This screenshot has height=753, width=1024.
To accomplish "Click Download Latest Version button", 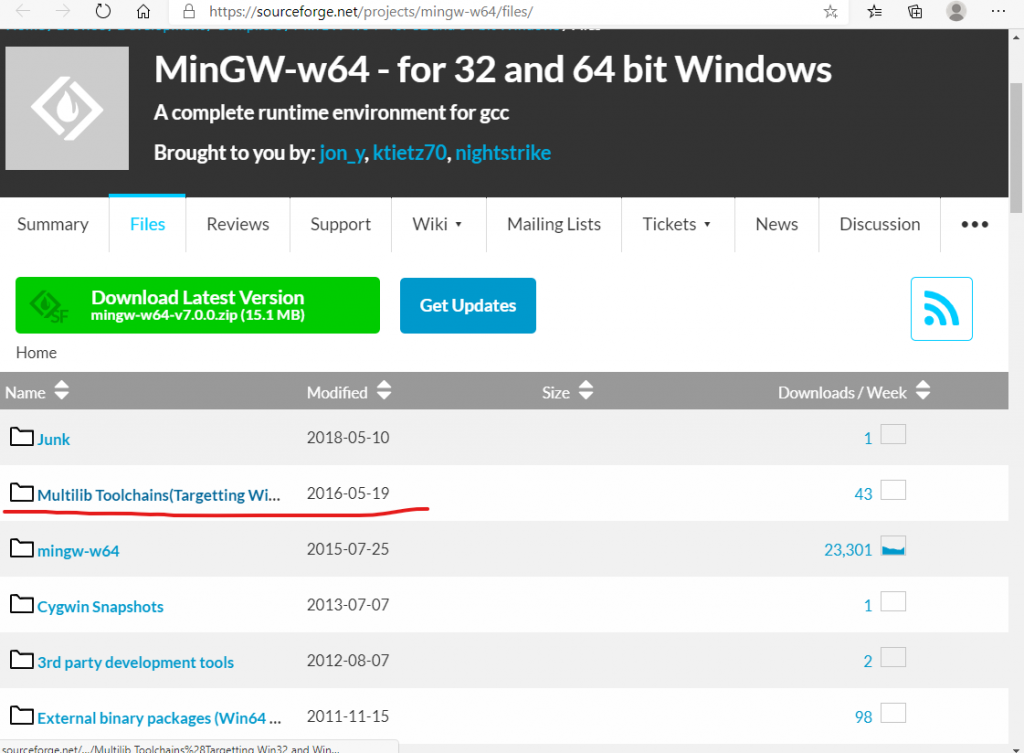I will 197,305.
